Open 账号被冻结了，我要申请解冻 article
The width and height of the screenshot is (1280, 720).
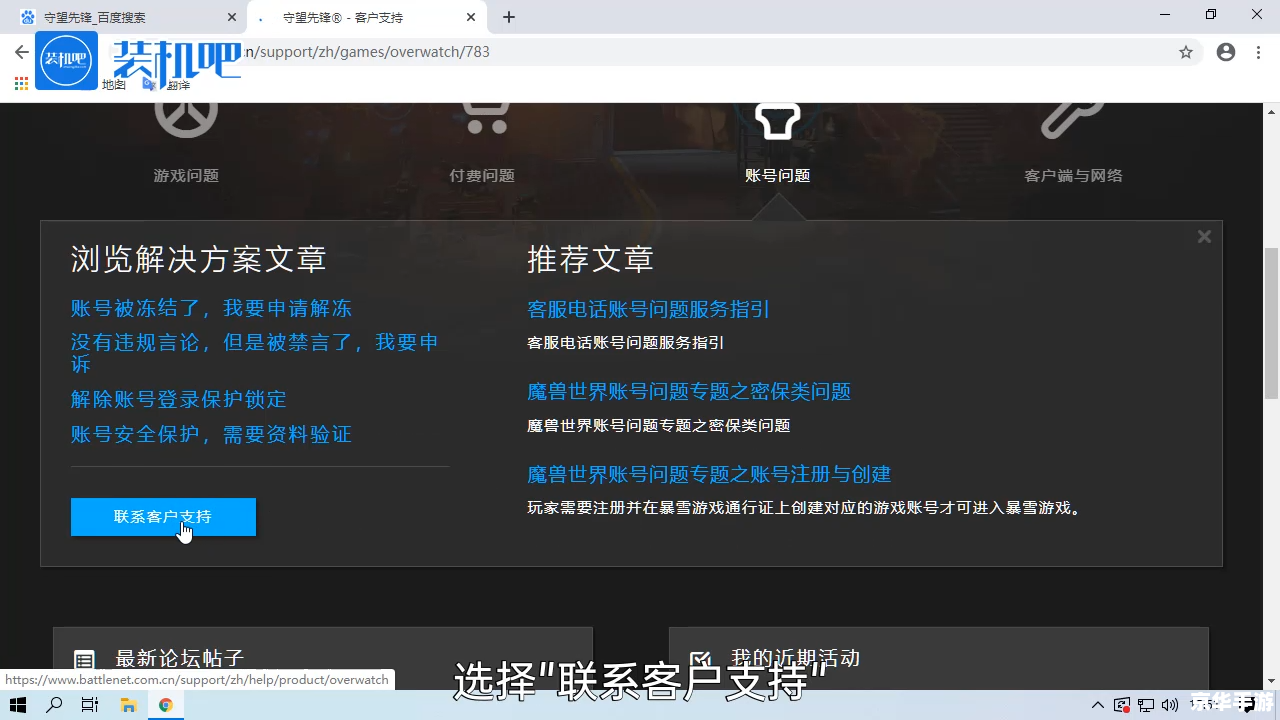pyautogui.click(x=211, y=308)
